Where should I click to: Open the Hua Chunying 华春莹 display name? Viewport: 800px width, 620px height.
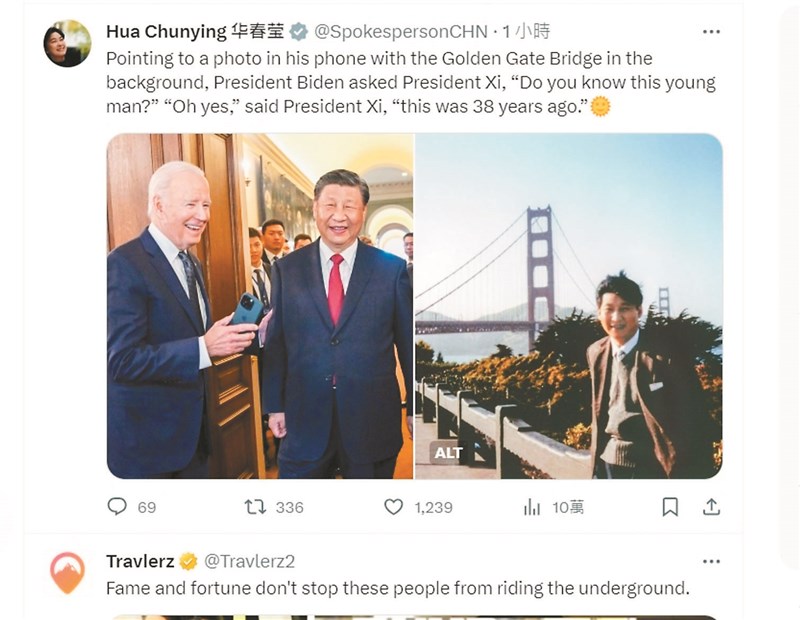click(x=194, y=32)
